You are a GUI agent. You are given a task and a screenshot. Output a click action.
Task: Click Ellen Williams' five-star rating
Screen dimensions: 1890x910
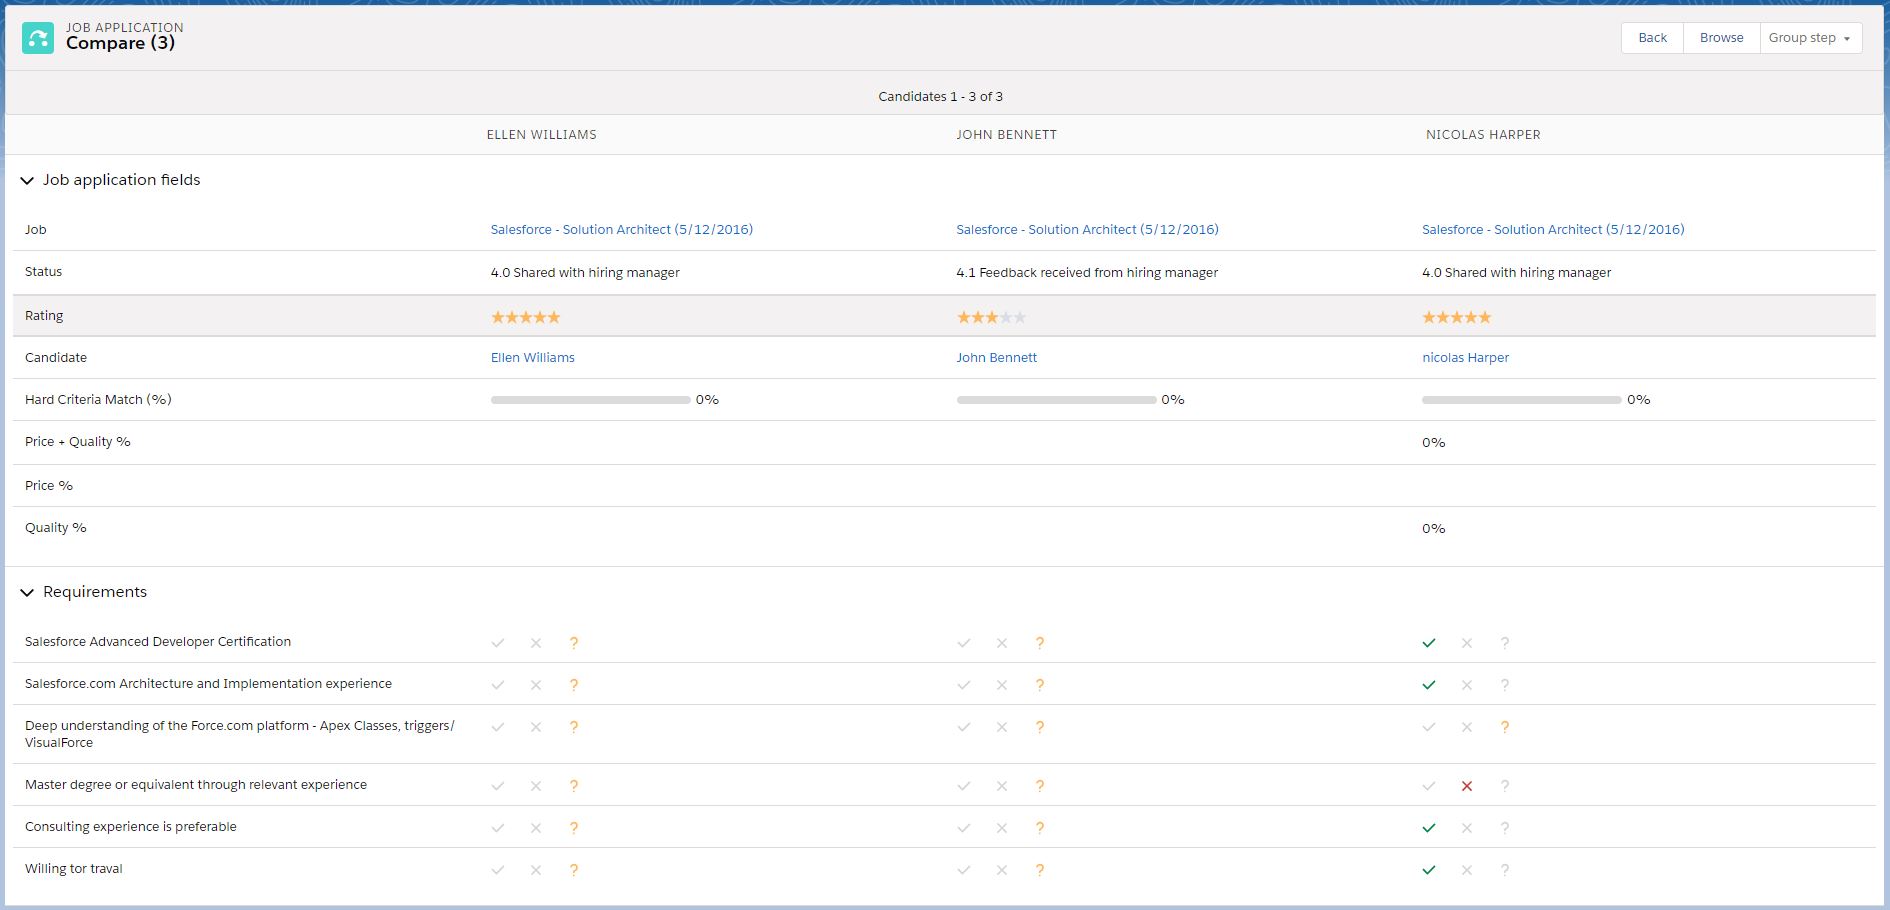pyautogui.click(x=525, y=317)
